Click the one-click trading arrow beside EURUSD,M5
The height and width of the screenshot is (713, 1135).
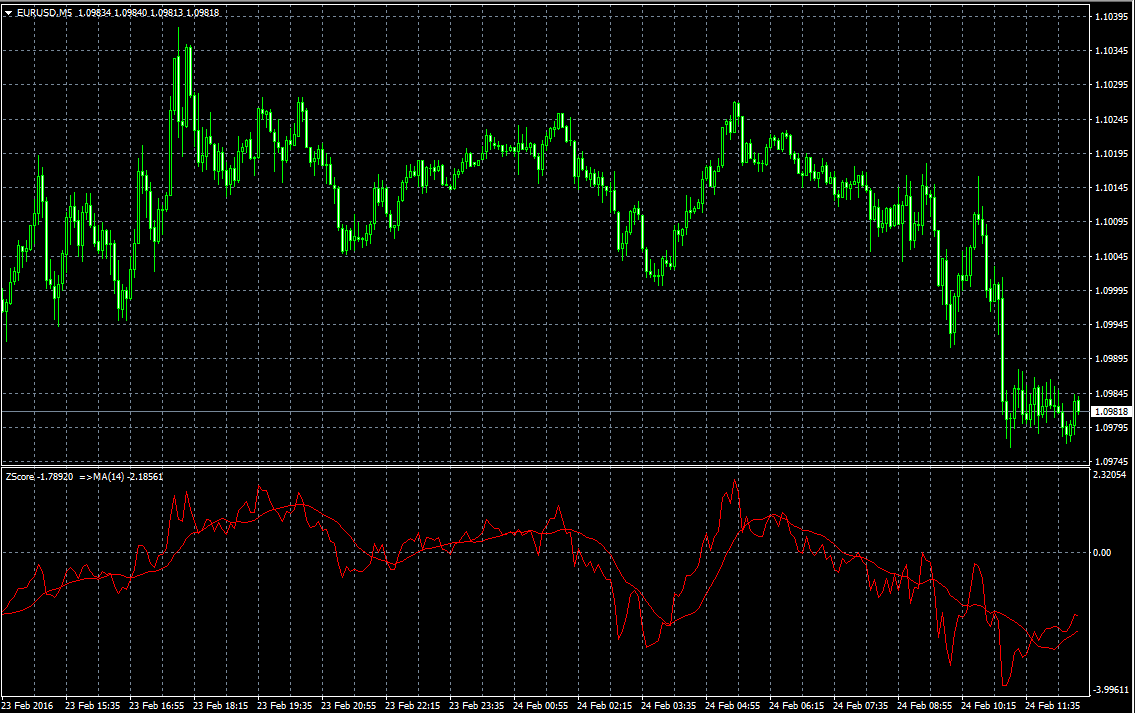pos(8,12)
